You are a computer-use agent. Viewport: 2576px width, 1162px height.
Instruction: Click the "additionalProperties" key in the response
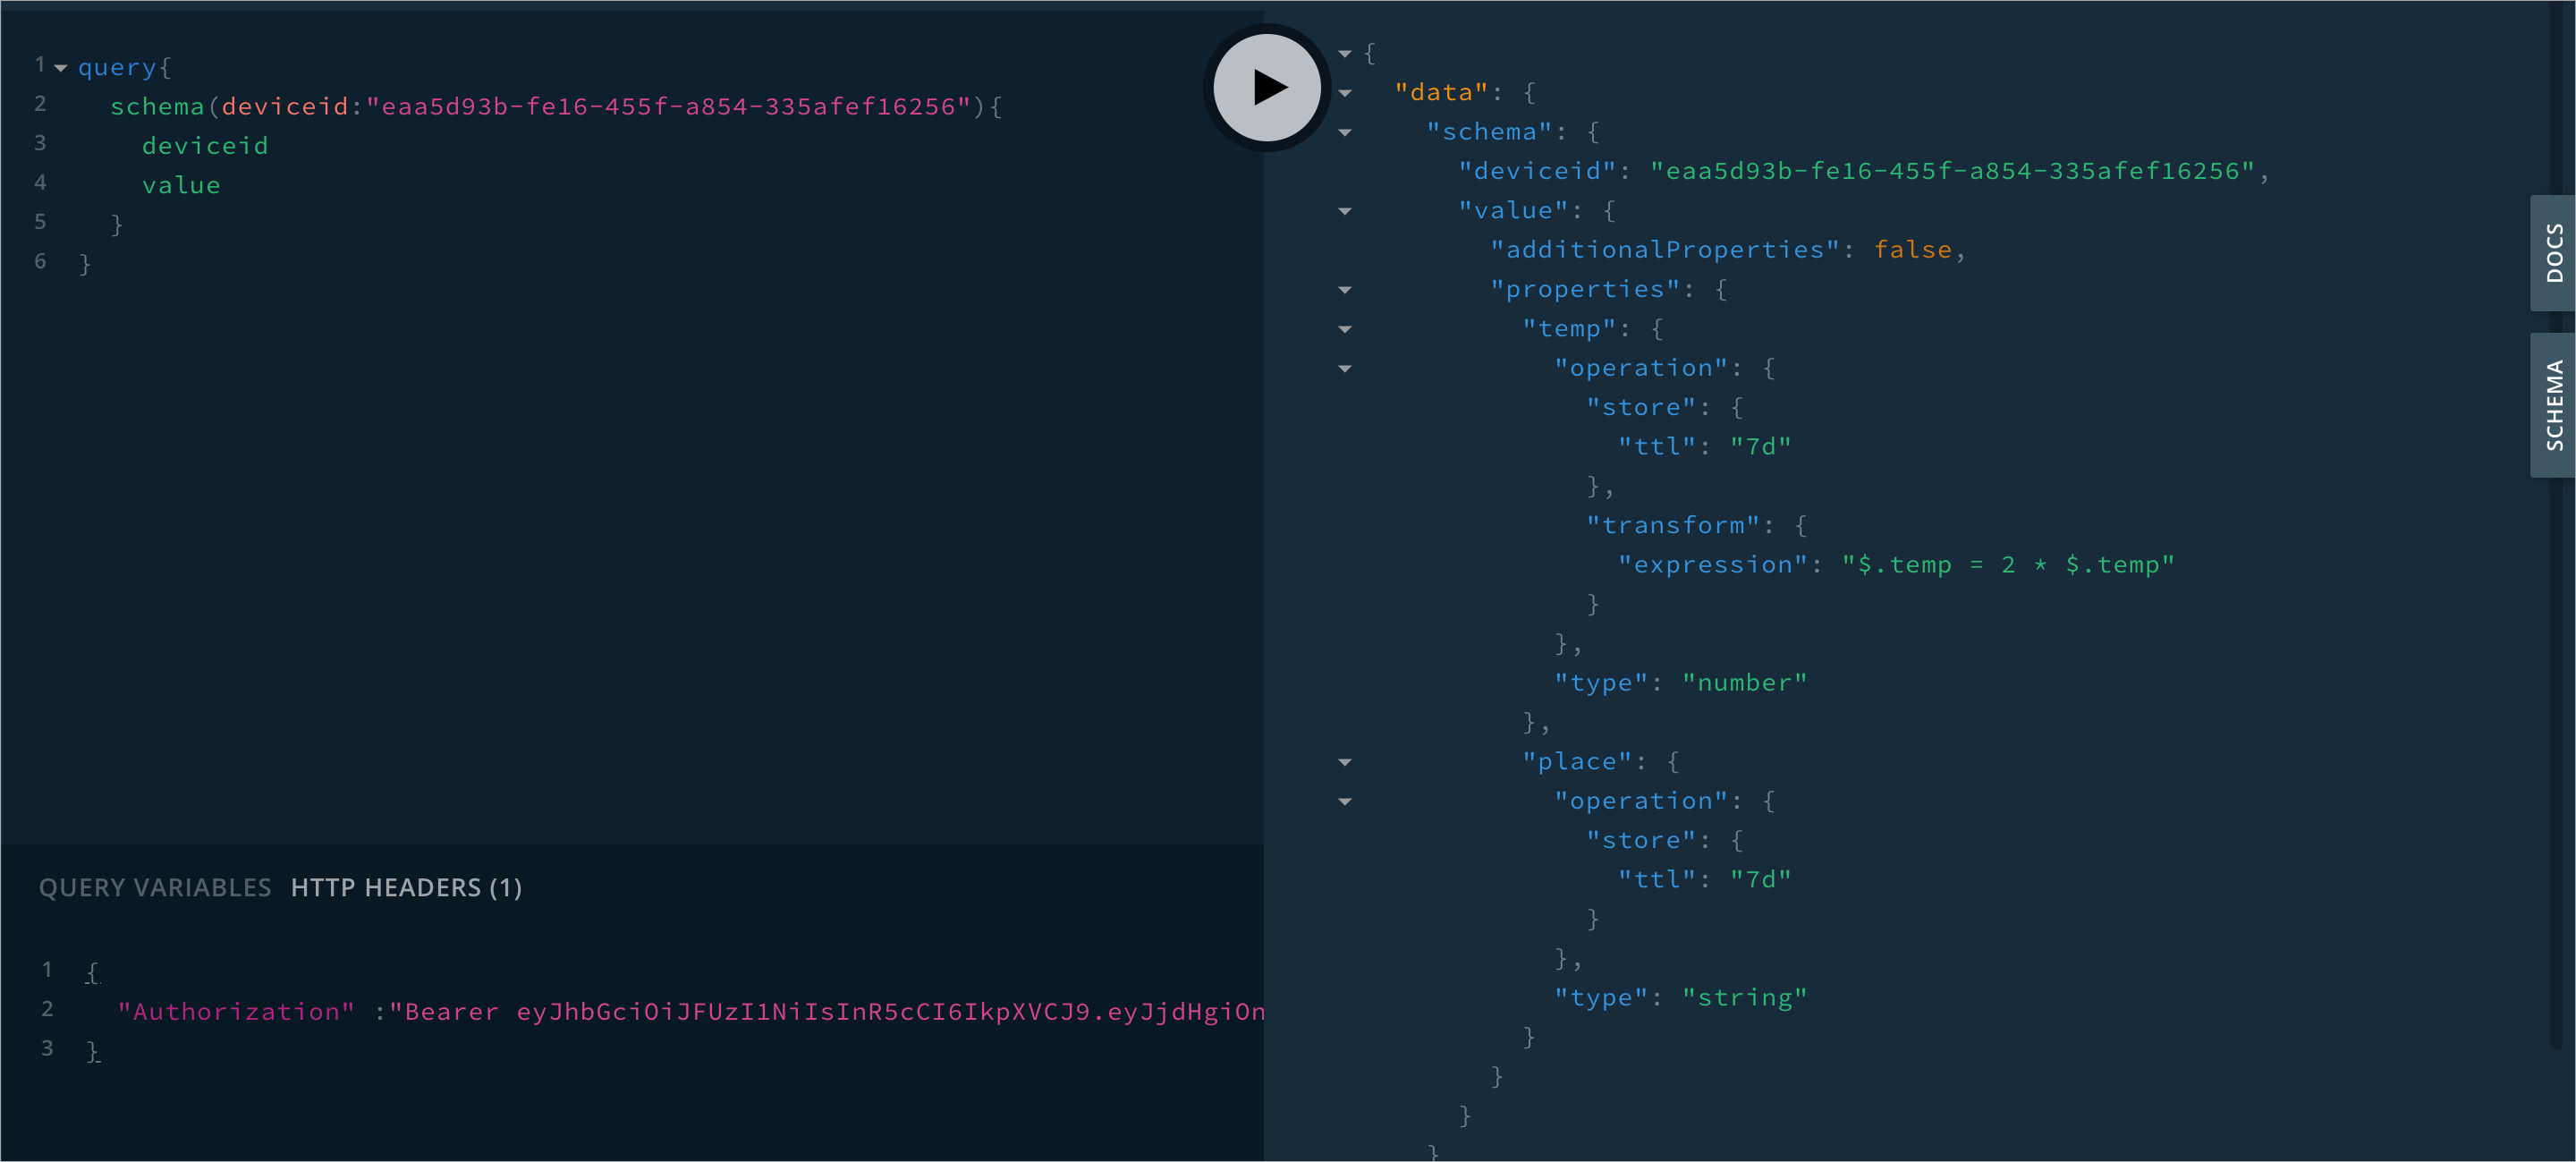click(x=1665, y=250)
